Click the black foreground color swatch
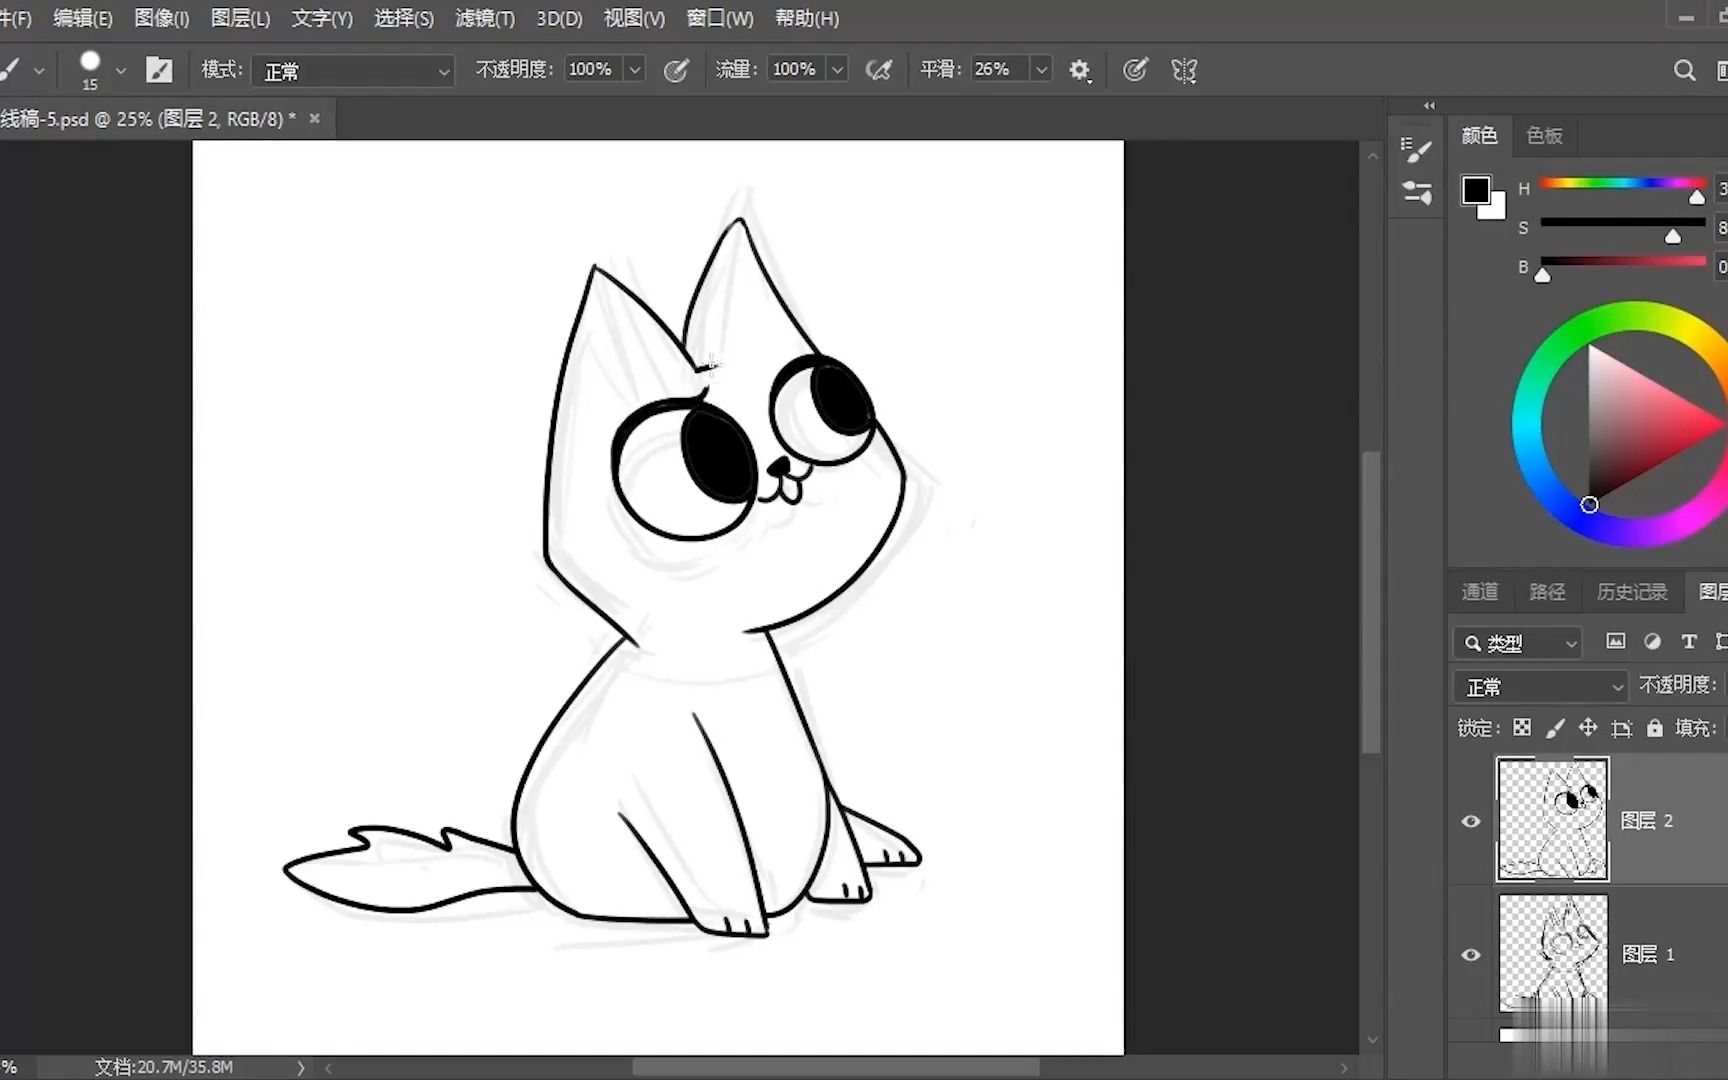The image size is (1728, 1080). 1474,189
